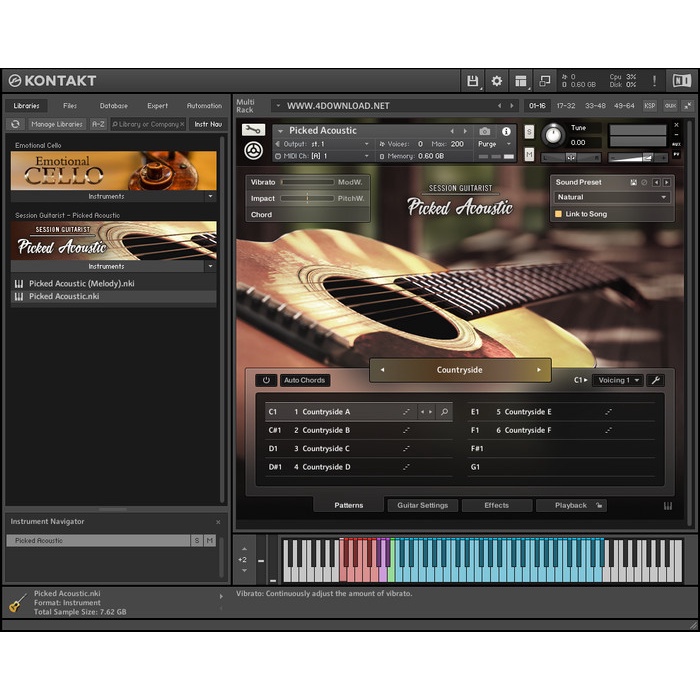Select previous sound preset arrow
700x700 pixels.
656,182
